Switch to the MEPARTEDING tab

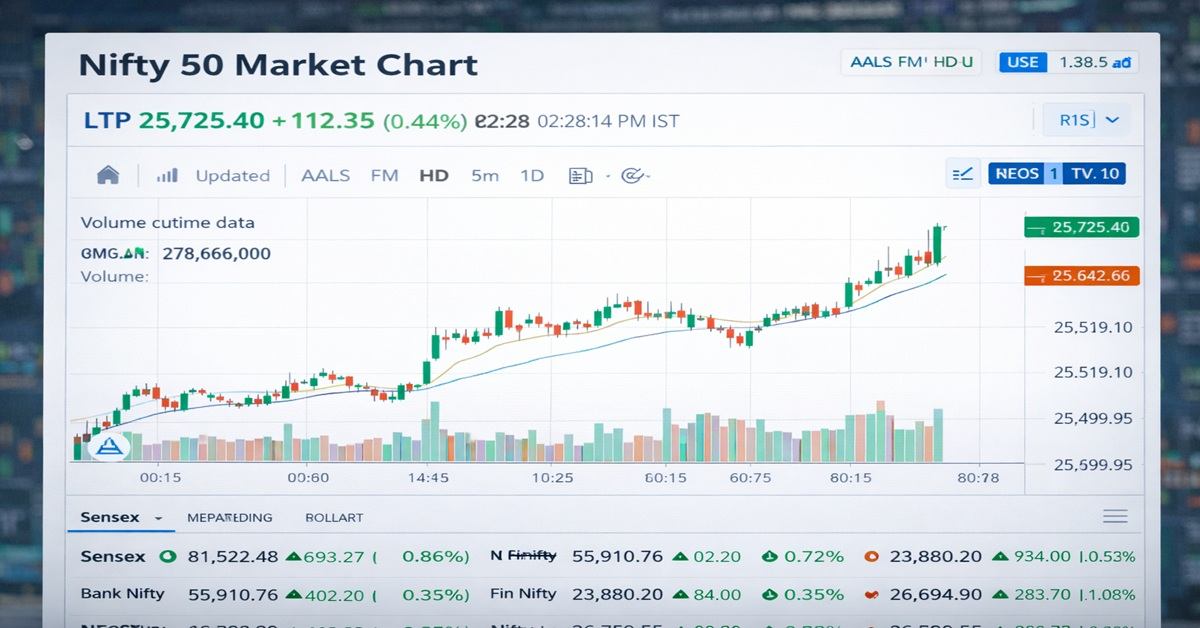(x=230, y=517)
